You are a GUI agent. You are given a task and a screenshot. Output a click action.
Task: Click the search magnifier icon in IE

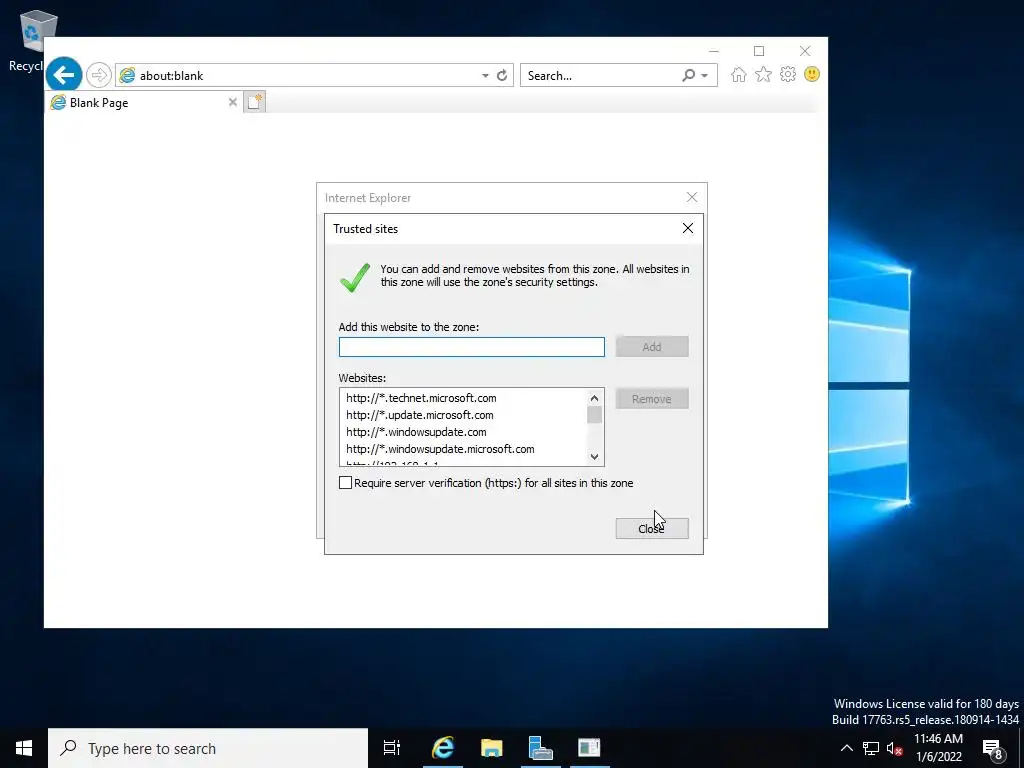coord(688,76)
